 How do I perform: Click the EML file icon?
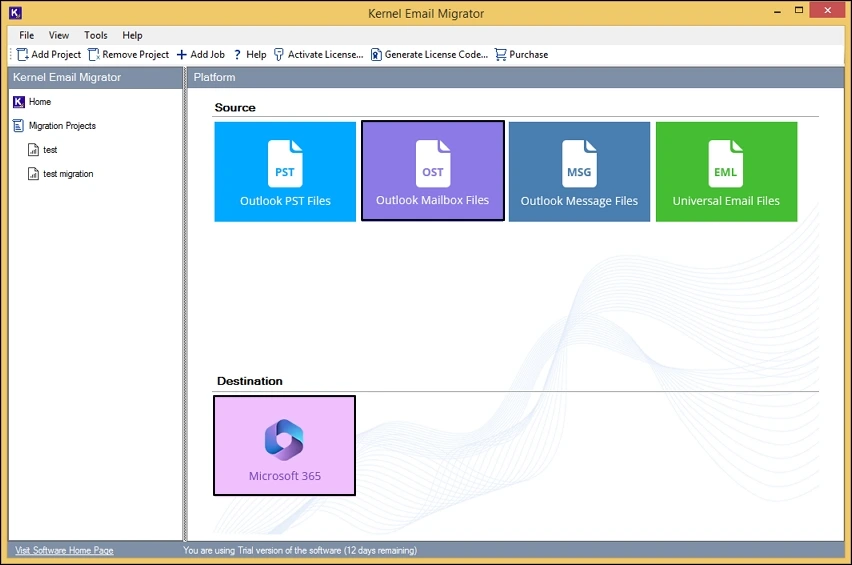tap(726, 164)
